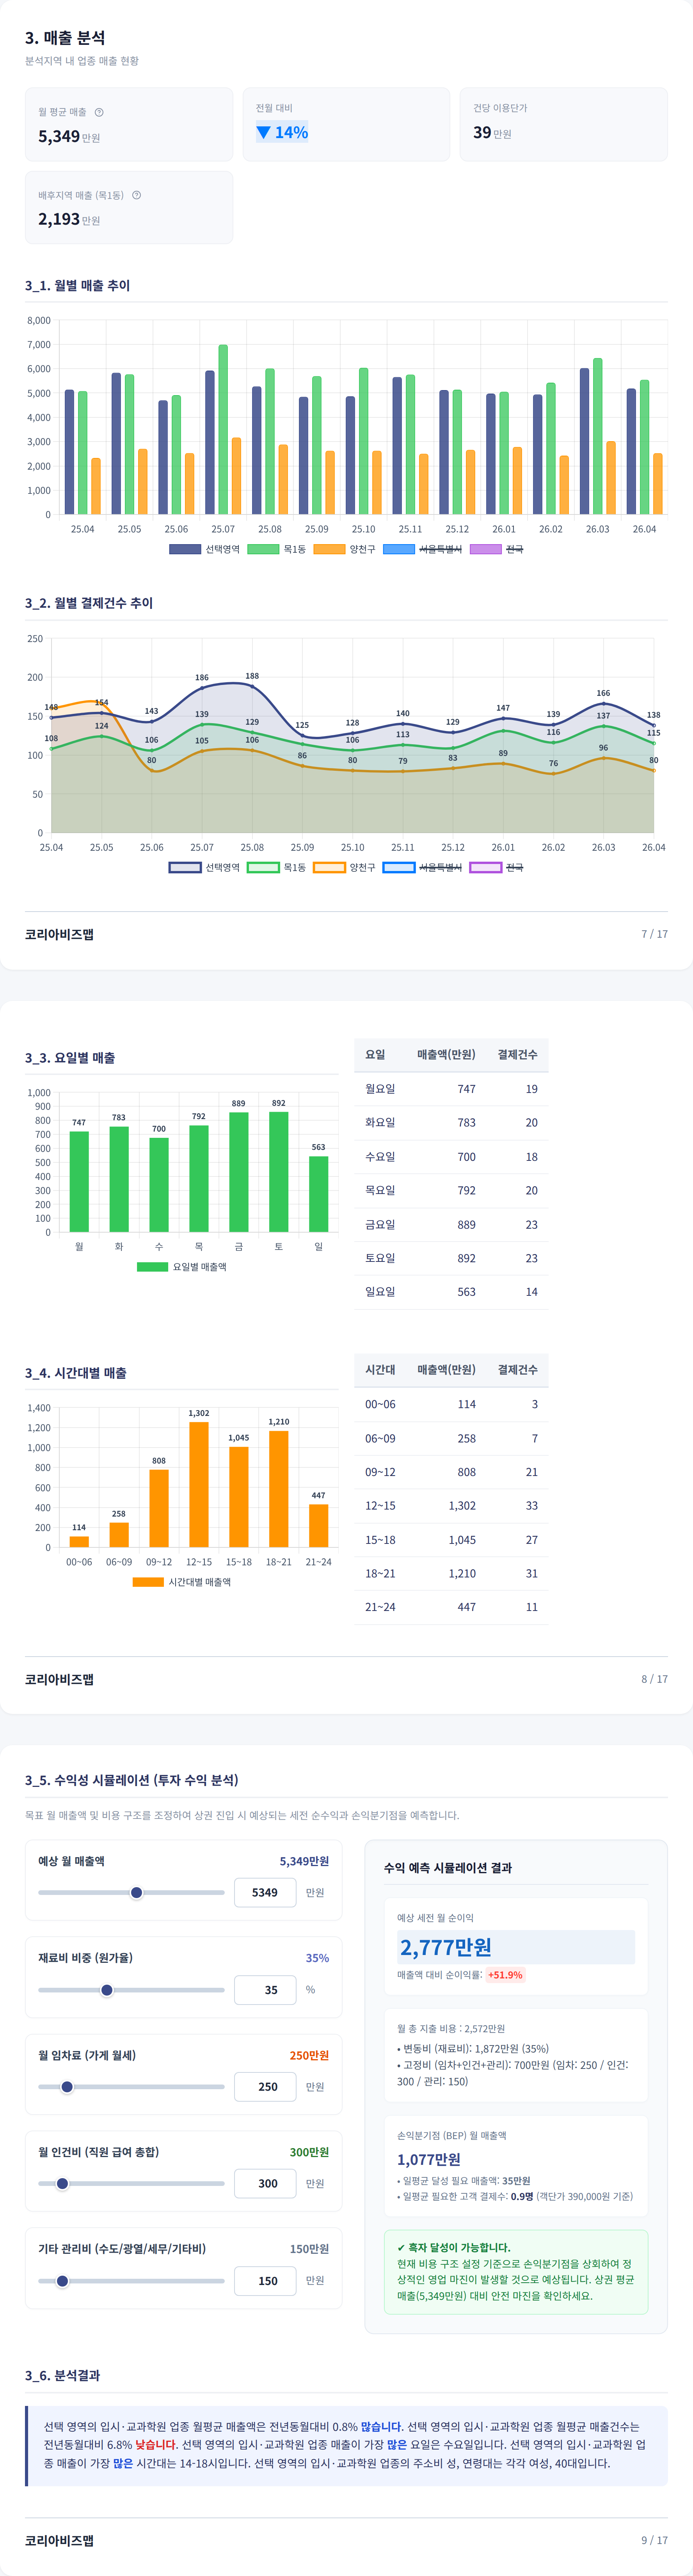Click the help icon beside 배후지역 매출 (목1동)
This screenshot has height=2576, width=693.
[x=136, y=195]
